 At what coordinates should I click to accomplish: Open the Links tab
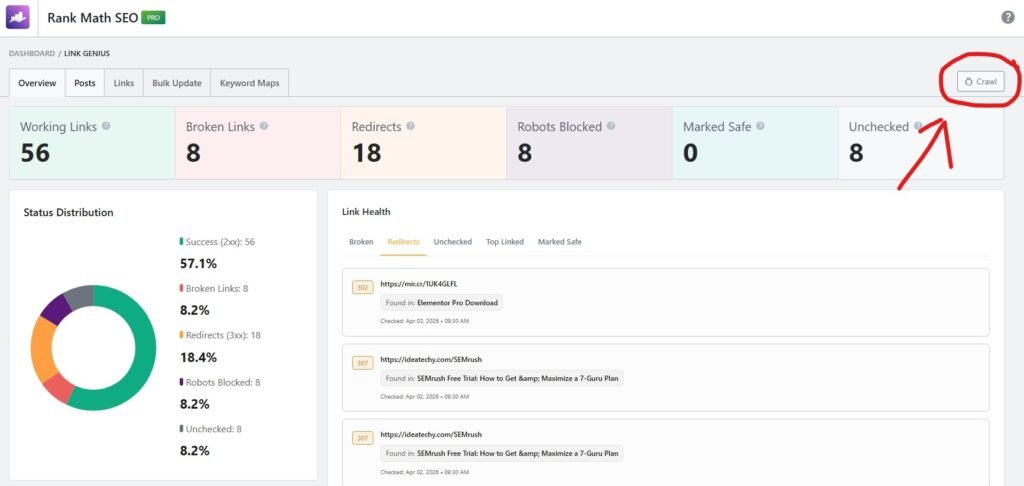124,83
